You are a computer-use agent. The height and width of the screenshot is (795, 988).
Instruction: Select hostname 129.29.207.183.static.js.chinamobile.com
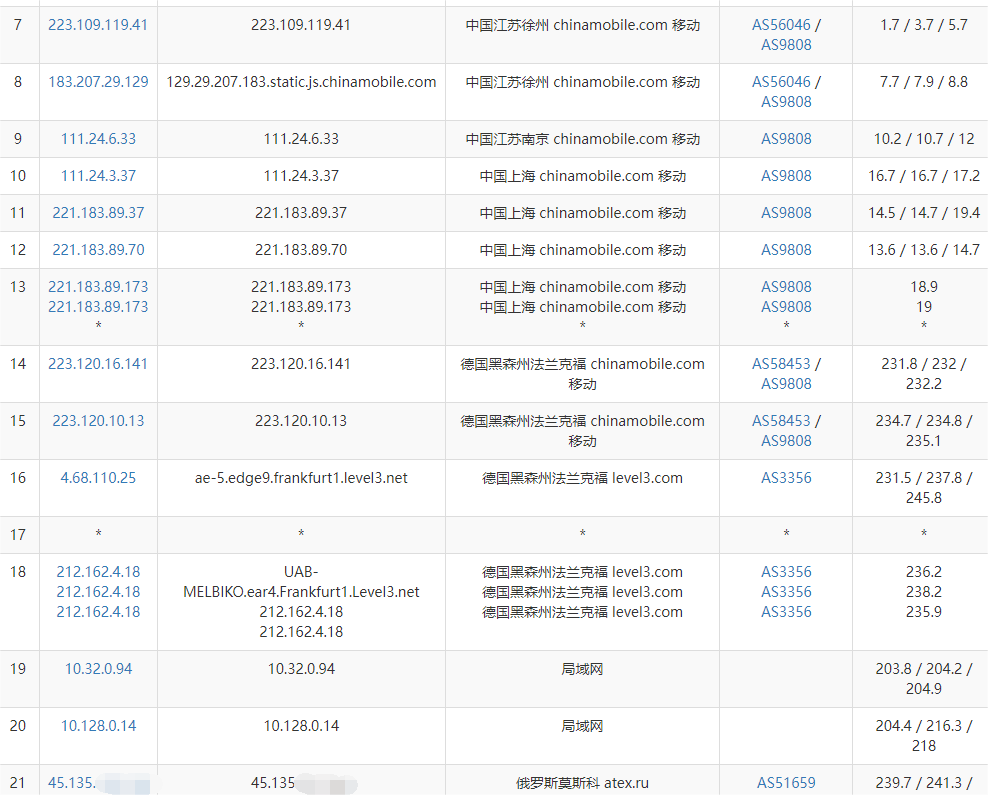tap(301, 82)
